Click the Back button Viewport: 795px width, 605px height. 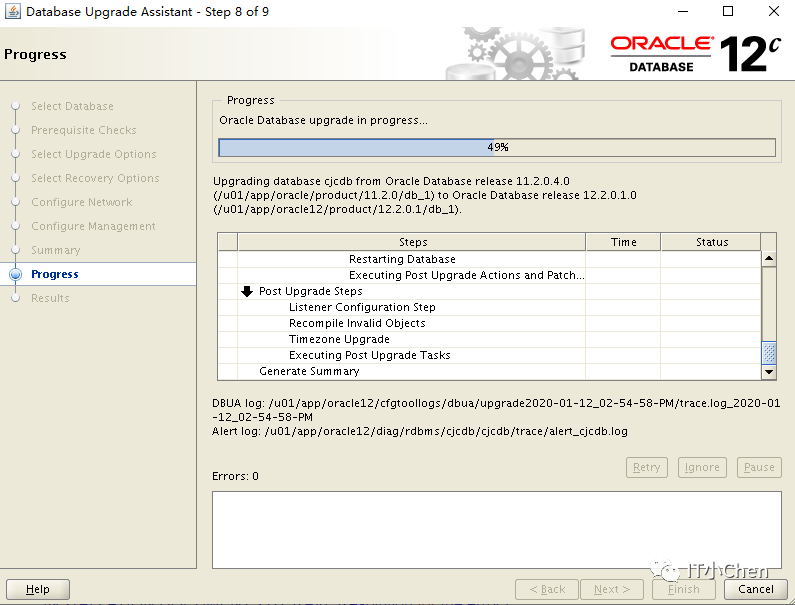(547, 589)
